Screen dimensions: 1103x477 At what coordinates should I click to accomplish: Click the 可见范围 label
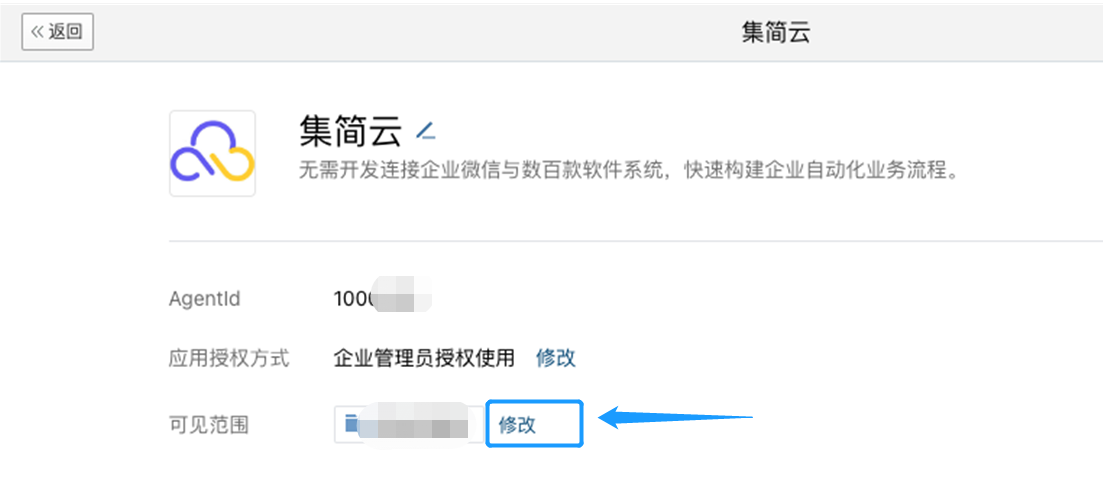point(209,425)
